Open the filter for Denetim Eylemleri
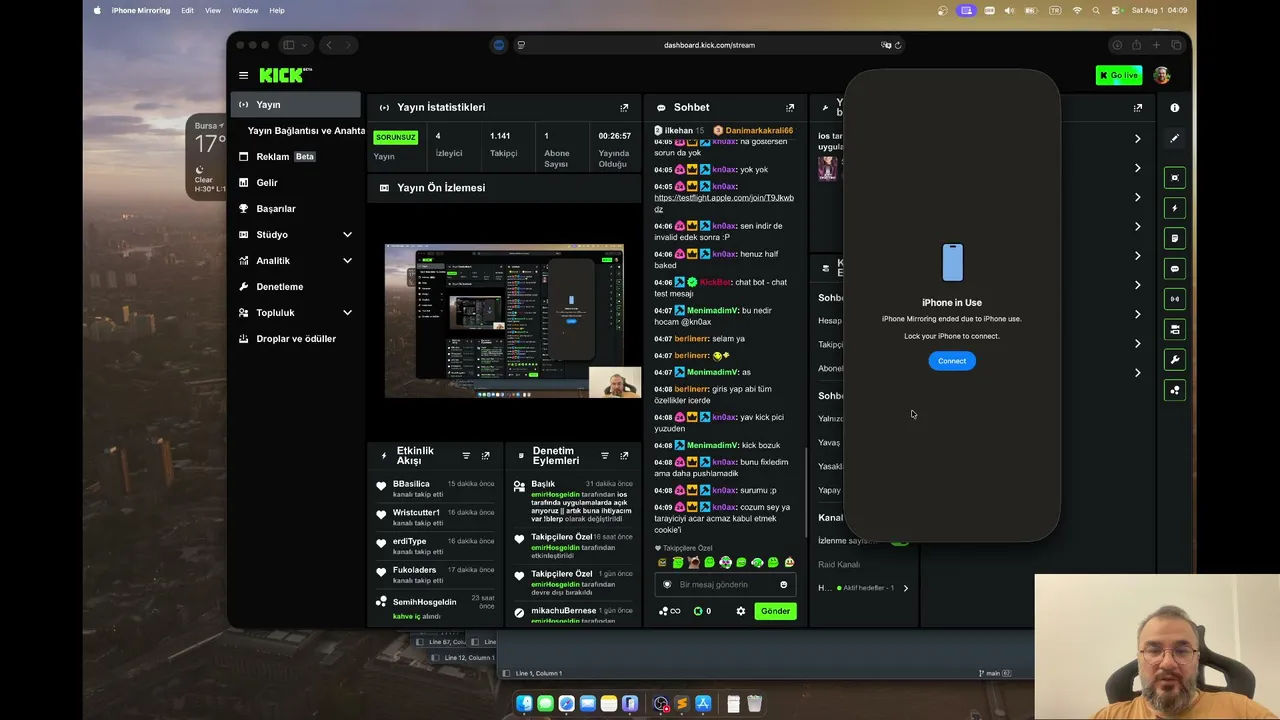This screenshot has height=720, width=1280. point(604,456)
